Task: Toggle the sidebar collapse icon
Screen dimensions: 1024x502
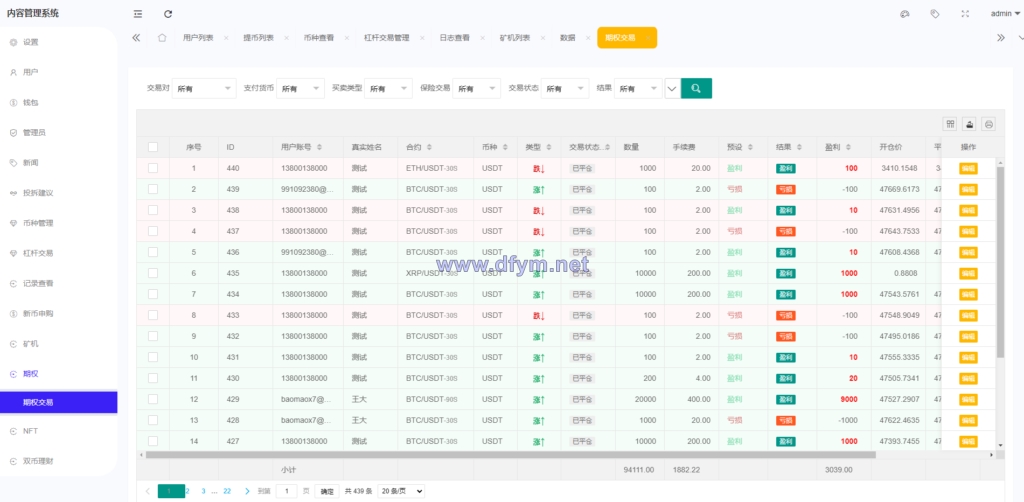Action: tap(137, 14)
